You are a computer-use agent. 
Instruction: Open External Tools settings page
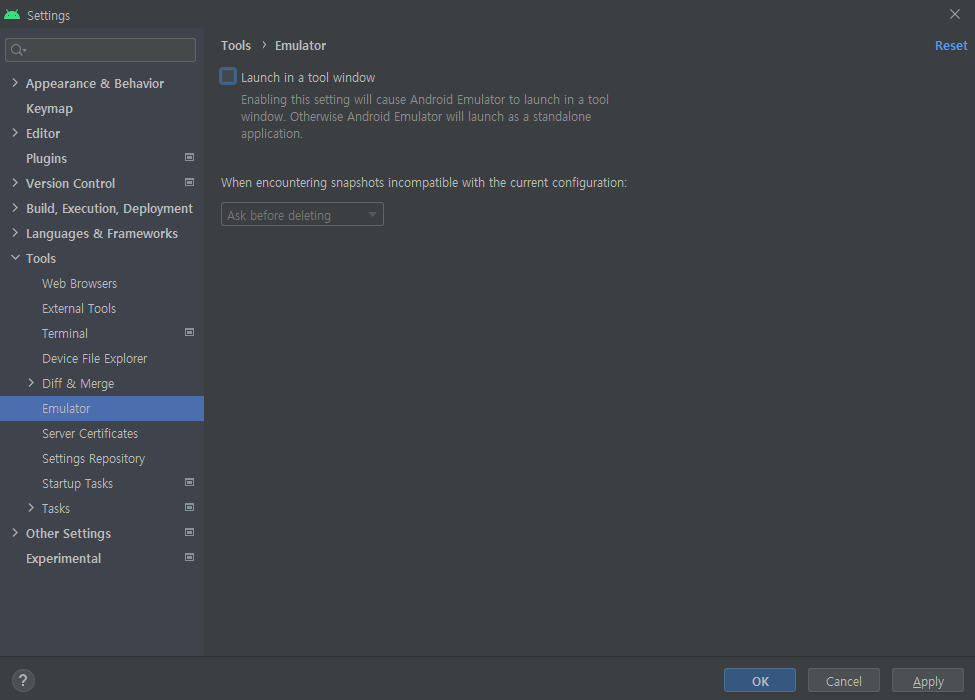click(79, 308)
